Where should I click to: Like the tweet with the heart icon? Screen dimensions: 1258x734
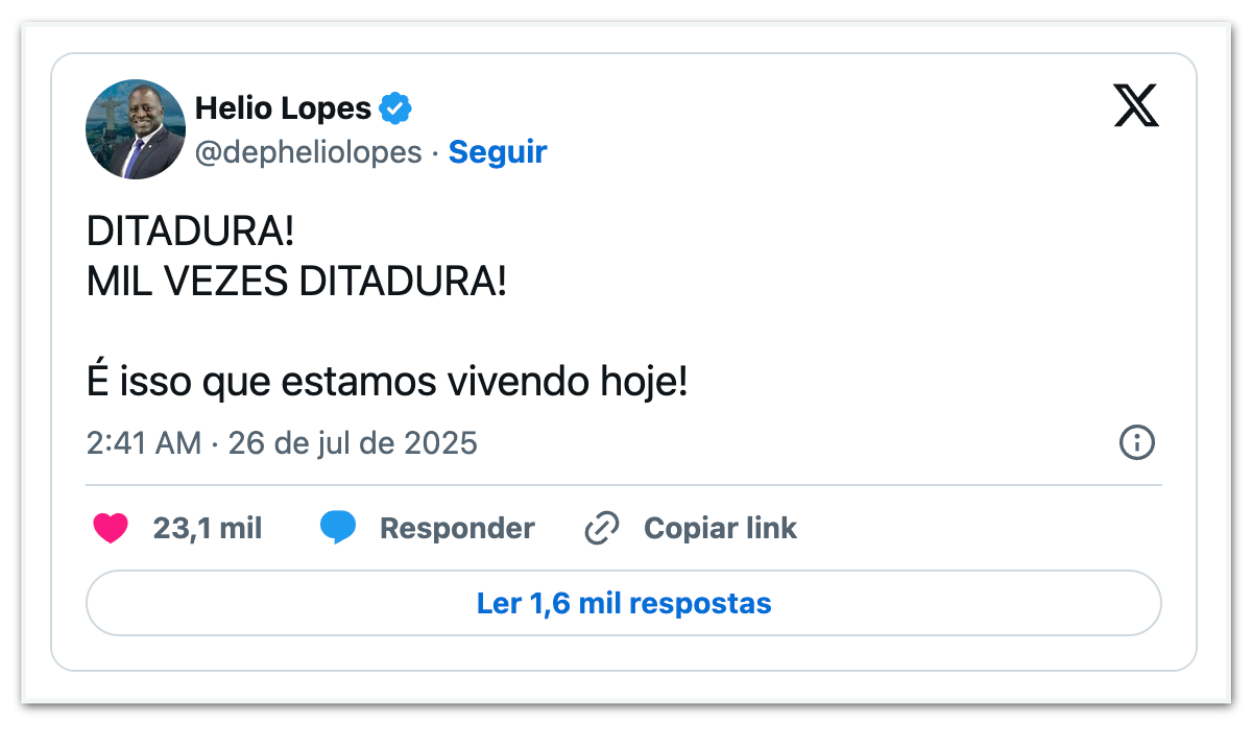111,528
